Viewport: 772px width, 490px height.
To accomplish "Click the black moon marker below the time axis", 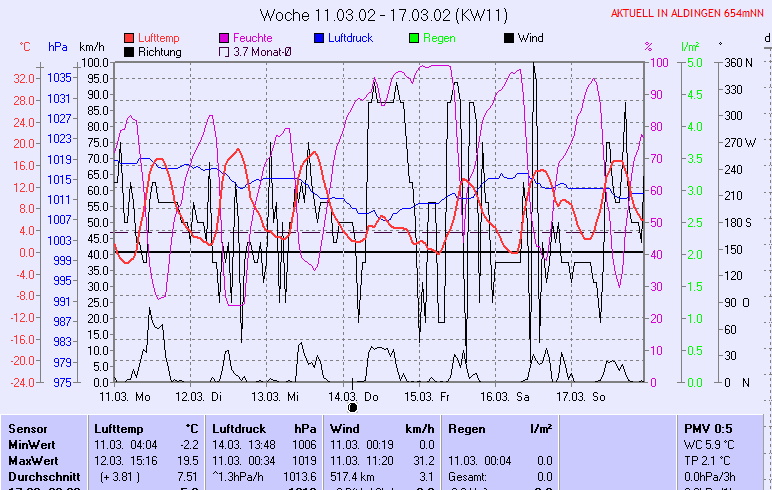I will [352, 407].
